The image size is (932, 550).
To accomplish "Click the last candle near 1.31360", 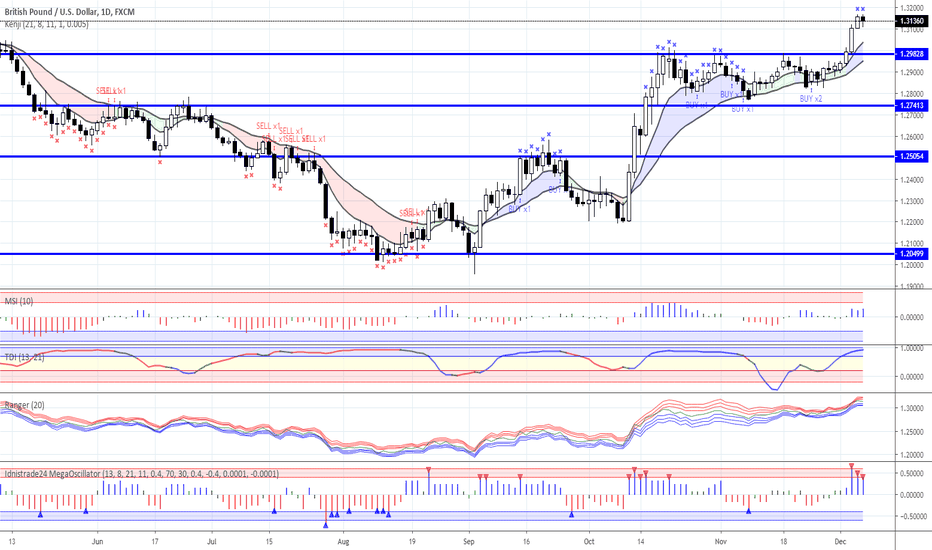I will 863,20.
